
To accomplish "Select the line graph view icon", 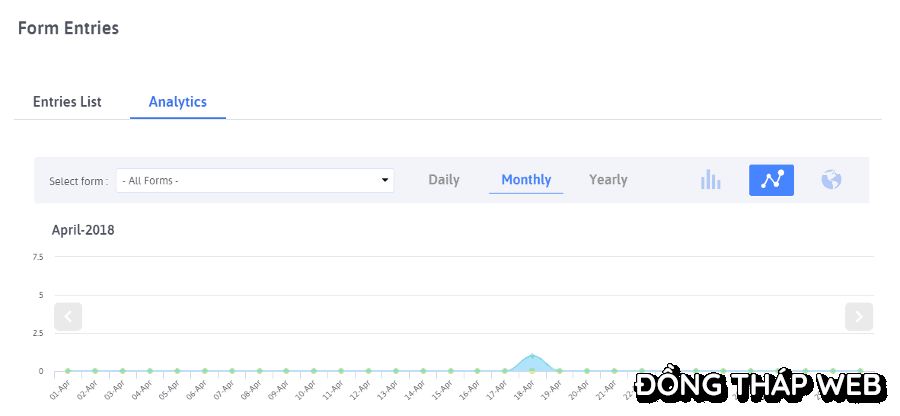I will coord(771,180).
